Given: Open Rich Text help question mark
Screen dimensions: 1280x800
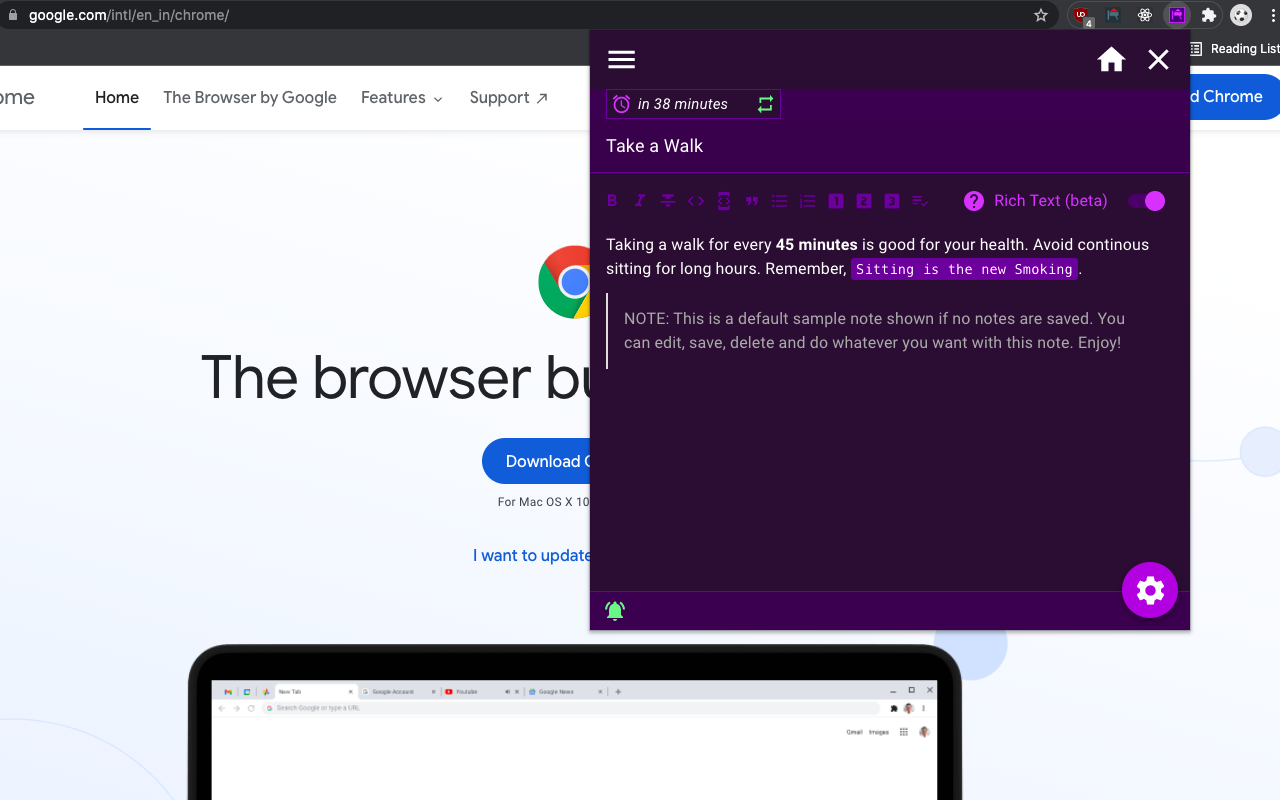Looking at the screenshot, I should point(974,201).
